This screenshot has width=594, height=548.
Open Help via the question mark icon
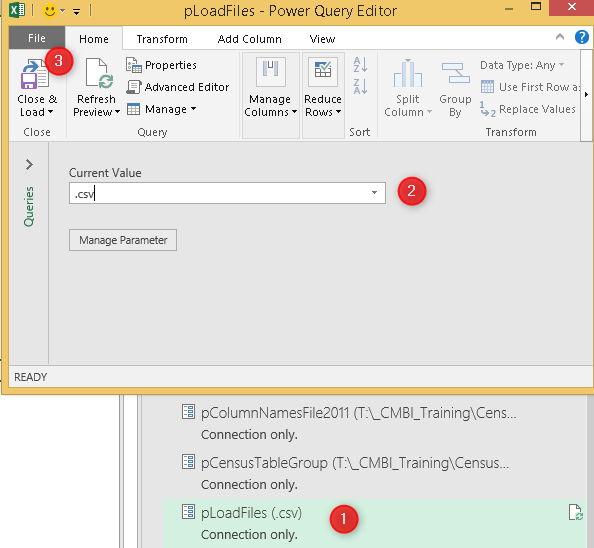click(581, 37)
